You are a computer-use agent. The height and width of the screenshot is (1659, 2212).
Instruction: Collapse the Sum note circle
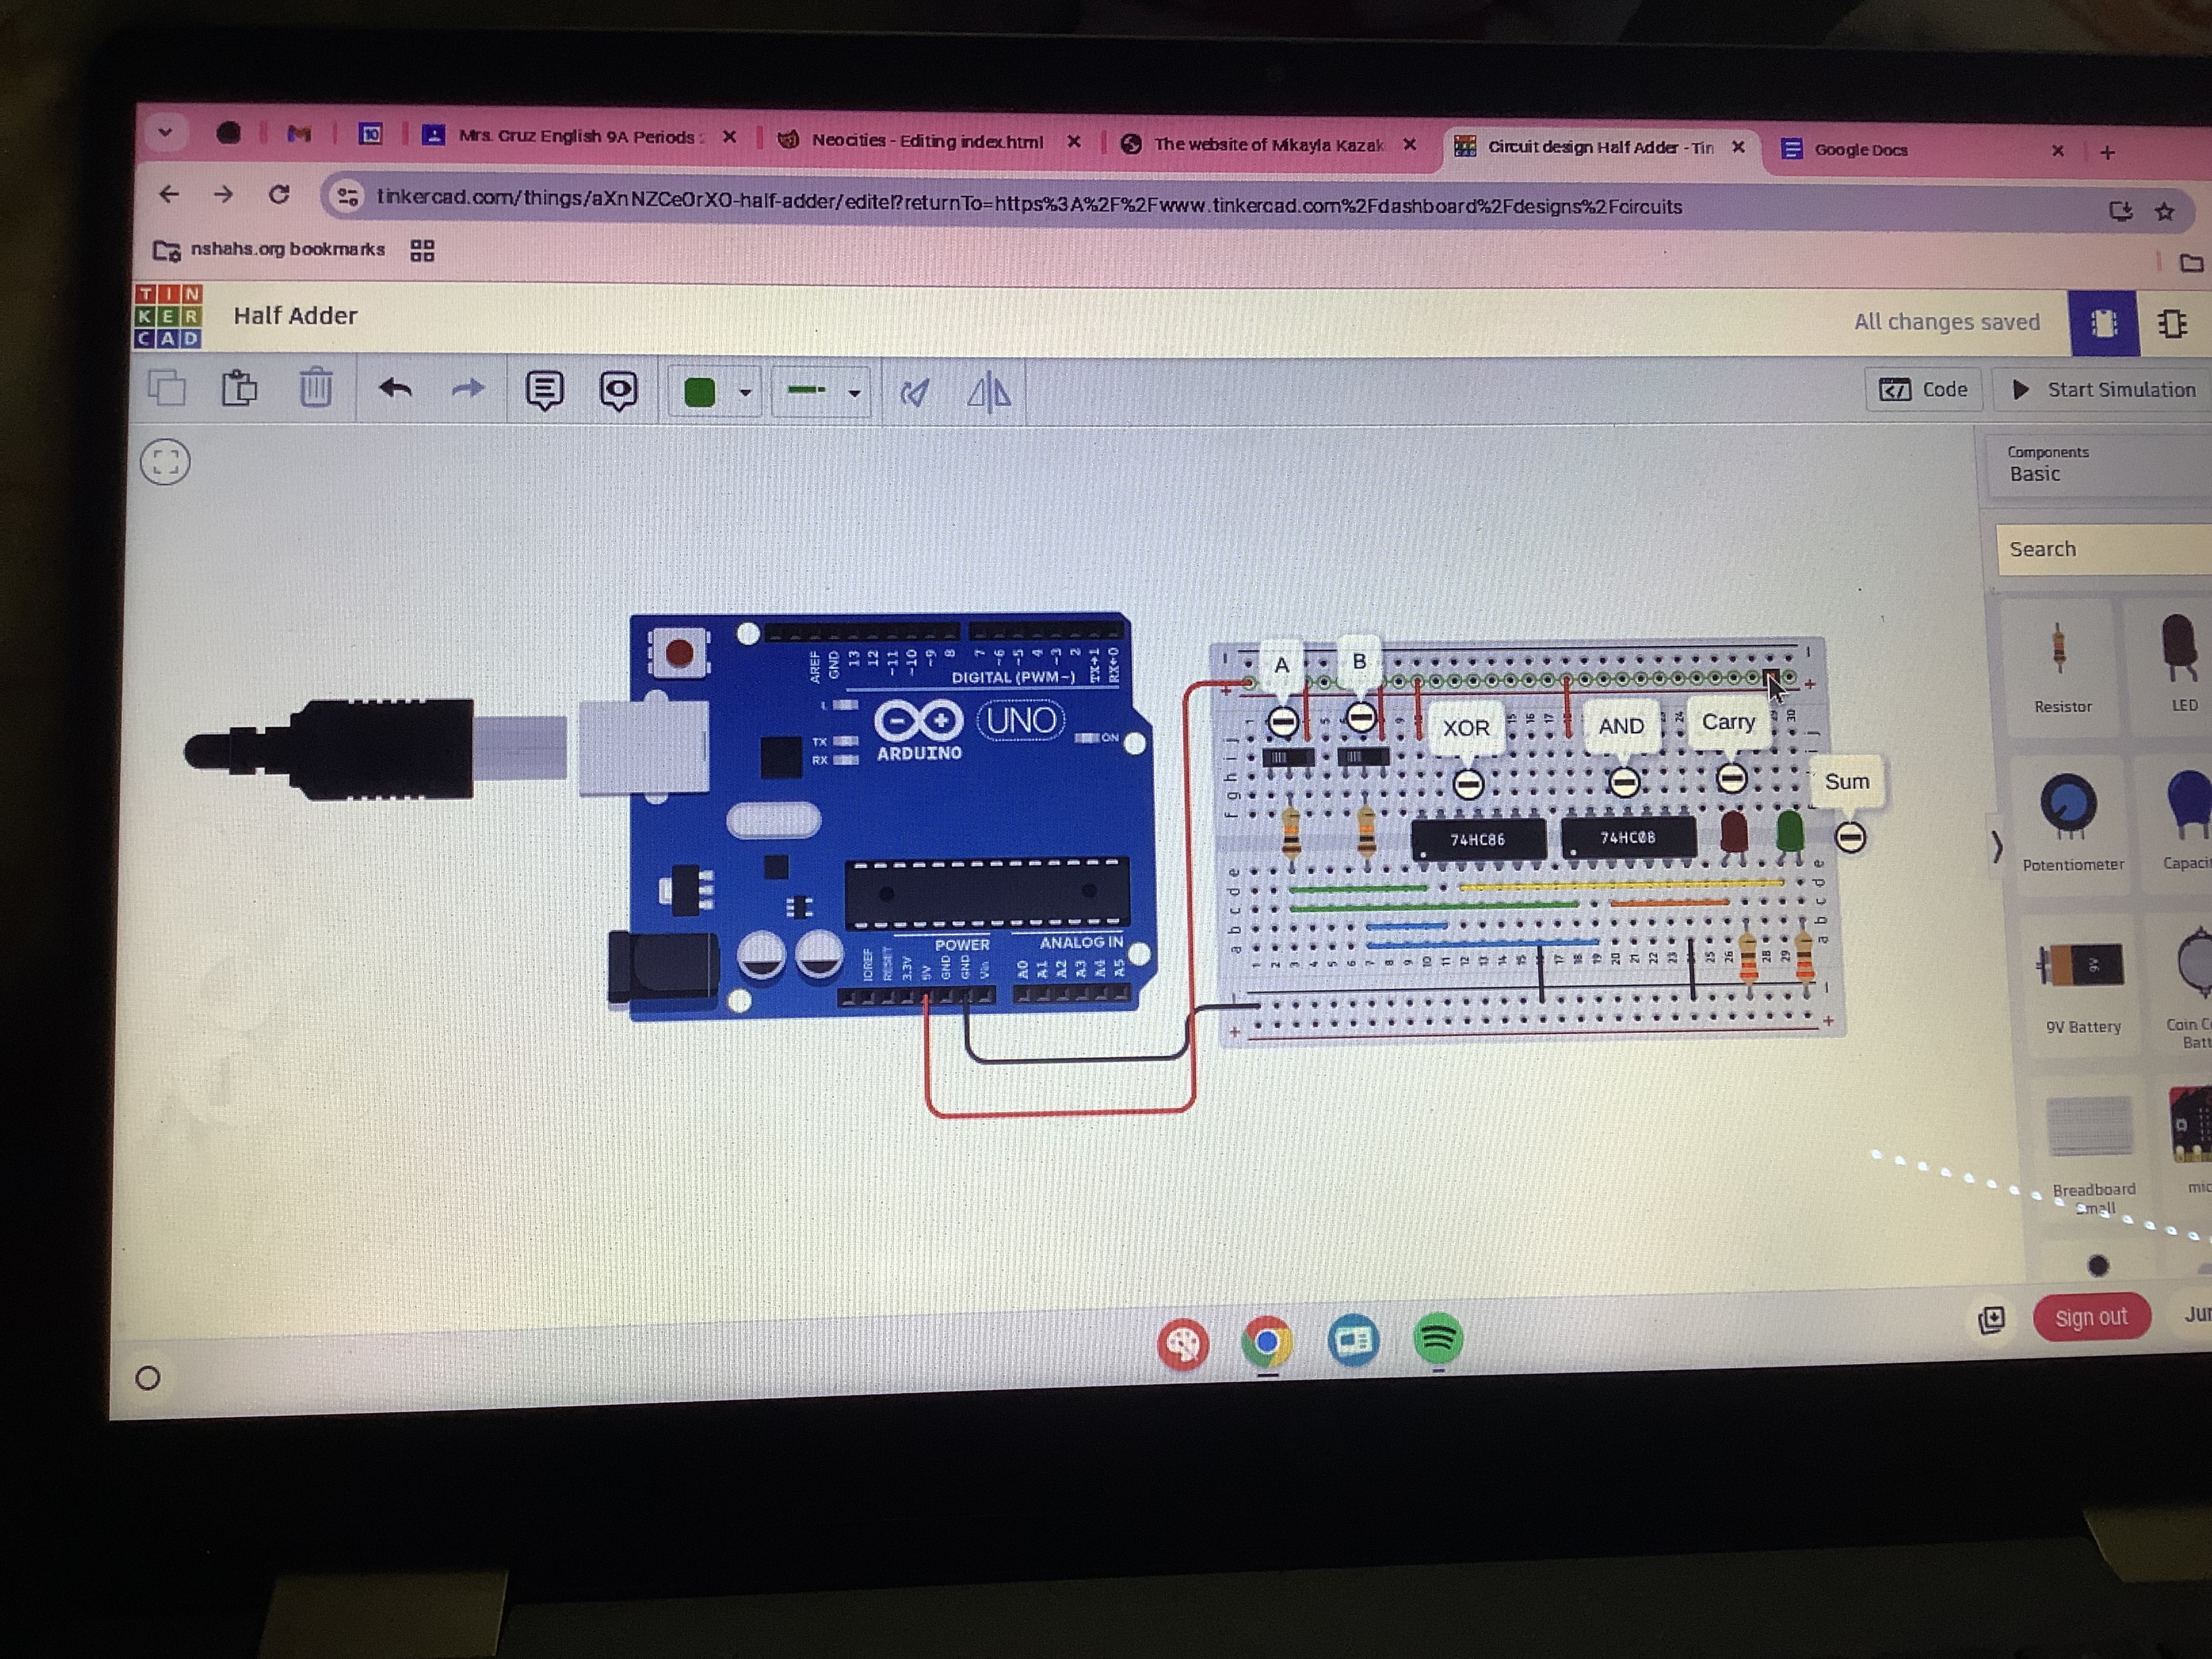coord(1850,837)
